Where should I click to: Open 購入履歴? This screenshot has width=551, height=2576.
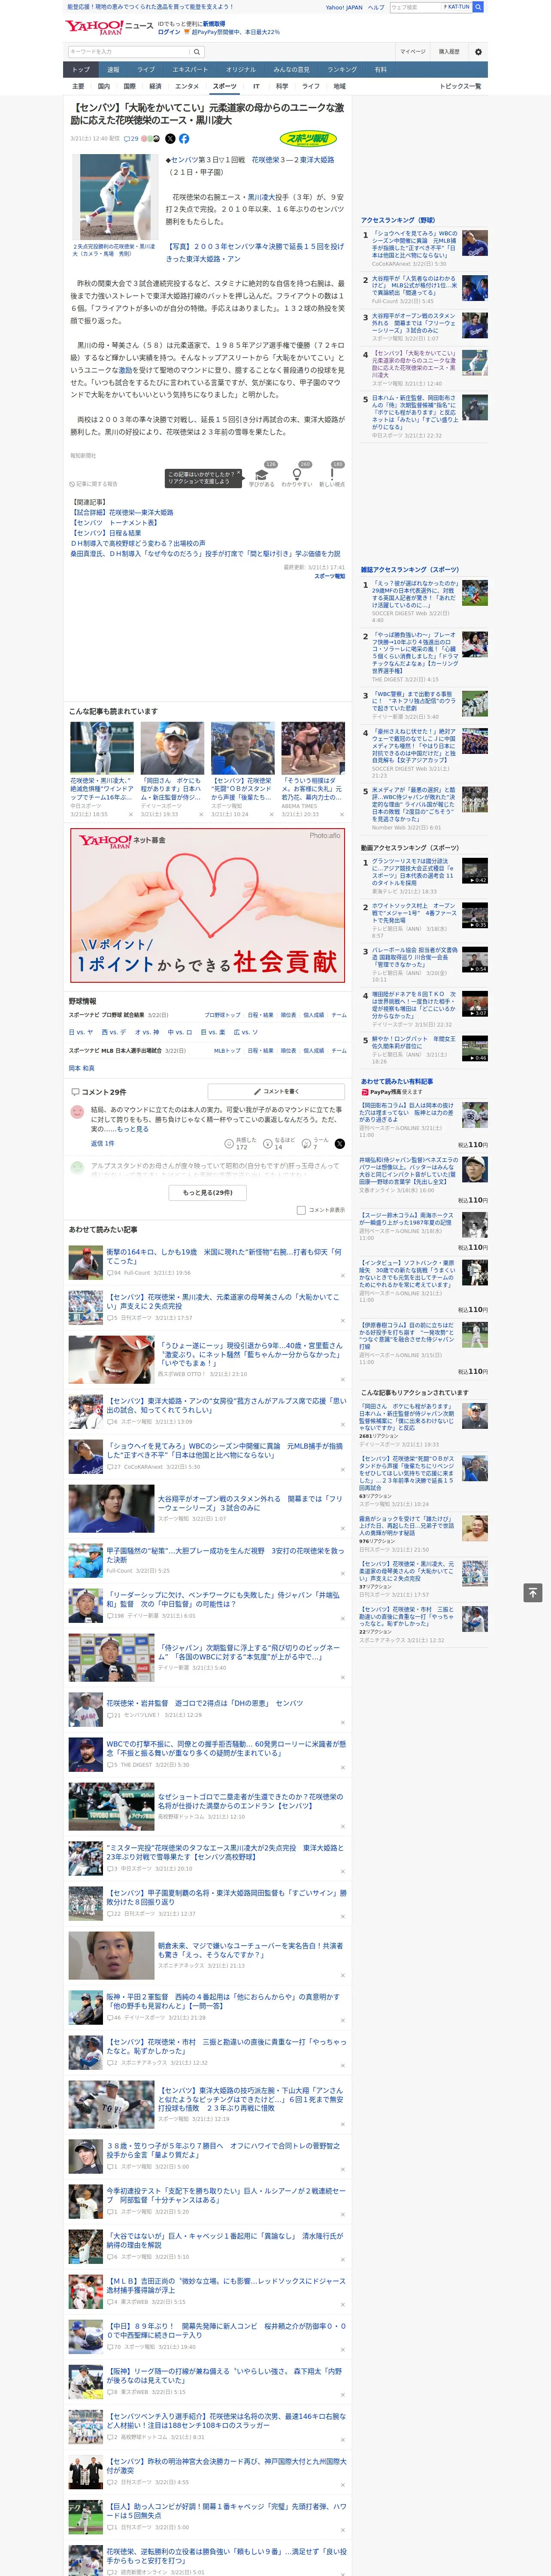tap(449, 52)
